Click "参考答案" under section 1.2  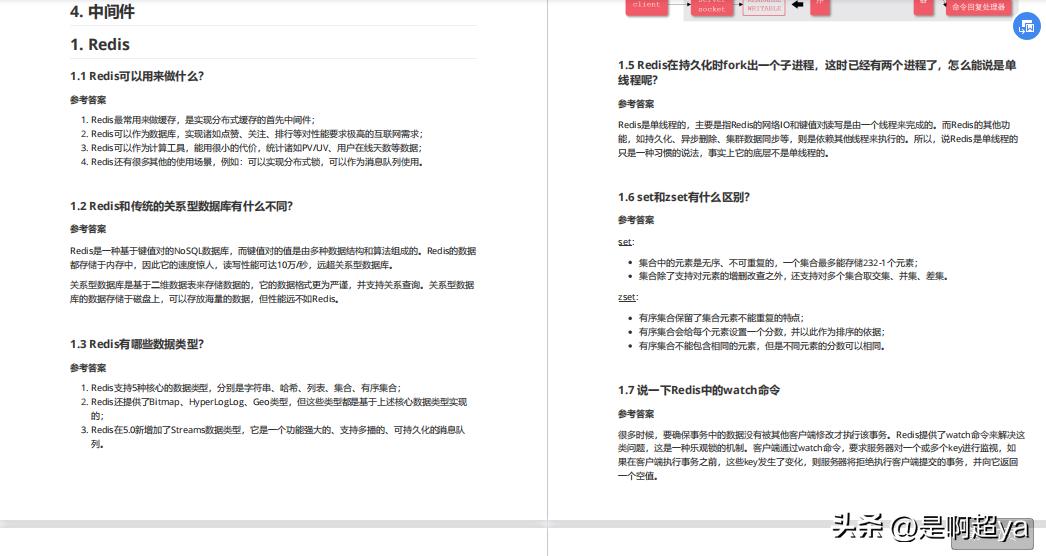(x=88, y=229)
